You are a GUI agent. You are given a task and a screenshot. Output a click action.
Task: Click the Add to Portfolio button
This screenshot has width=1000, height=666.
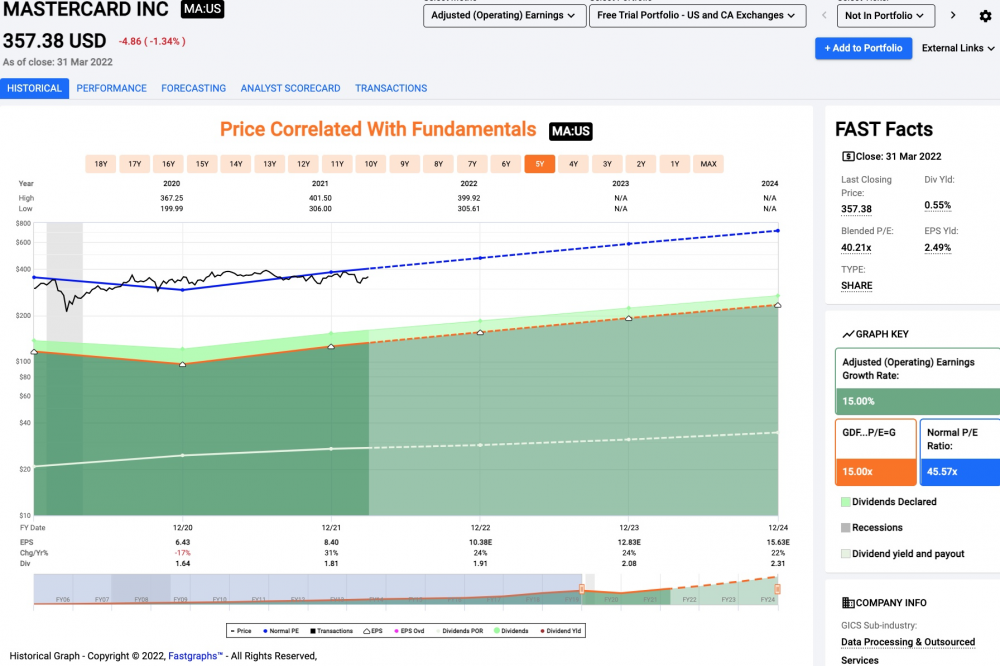click(863, 48)
